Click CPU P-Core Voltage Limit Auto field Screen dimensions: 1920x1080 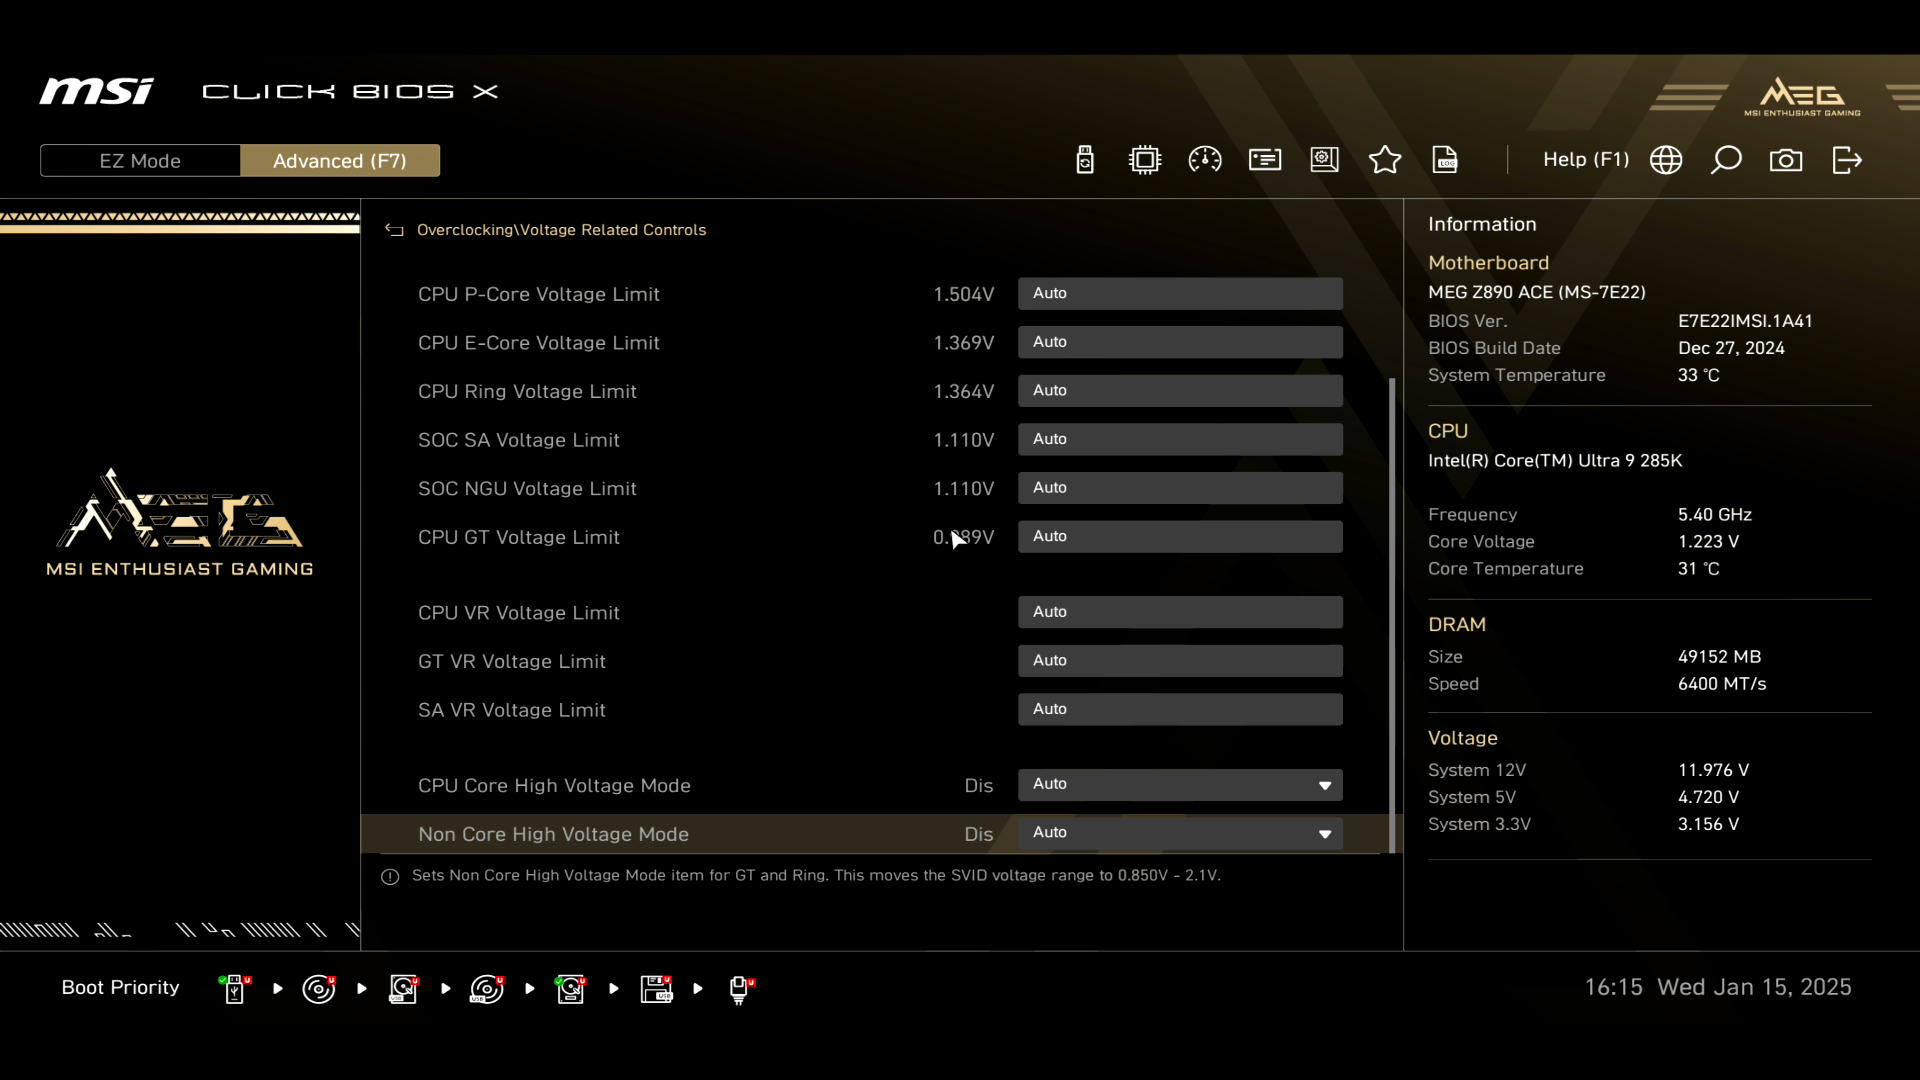pyautogui.click(x=1180, y=294)
